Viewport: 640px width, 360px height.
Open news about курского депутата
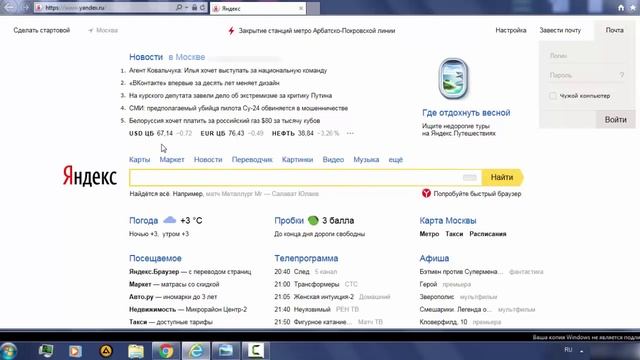coord(230,96)
